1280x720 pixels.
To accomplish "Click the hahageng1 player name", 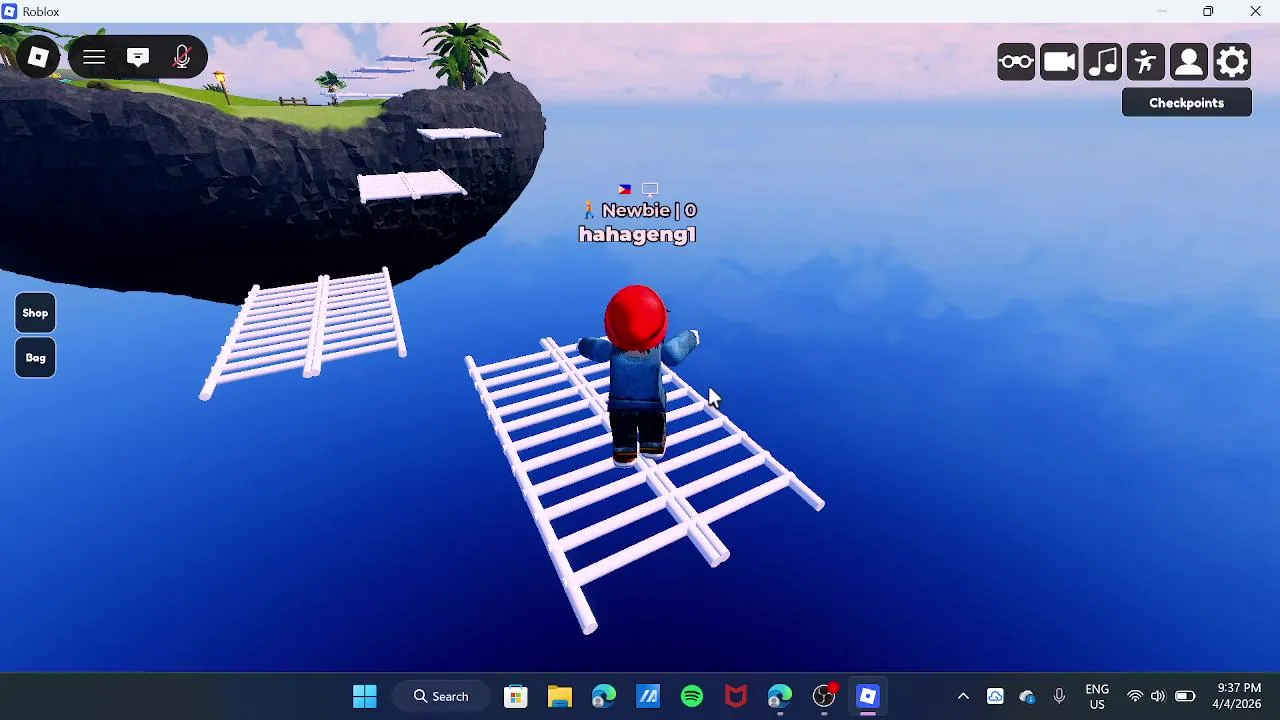I will click(x=637, y=235).
